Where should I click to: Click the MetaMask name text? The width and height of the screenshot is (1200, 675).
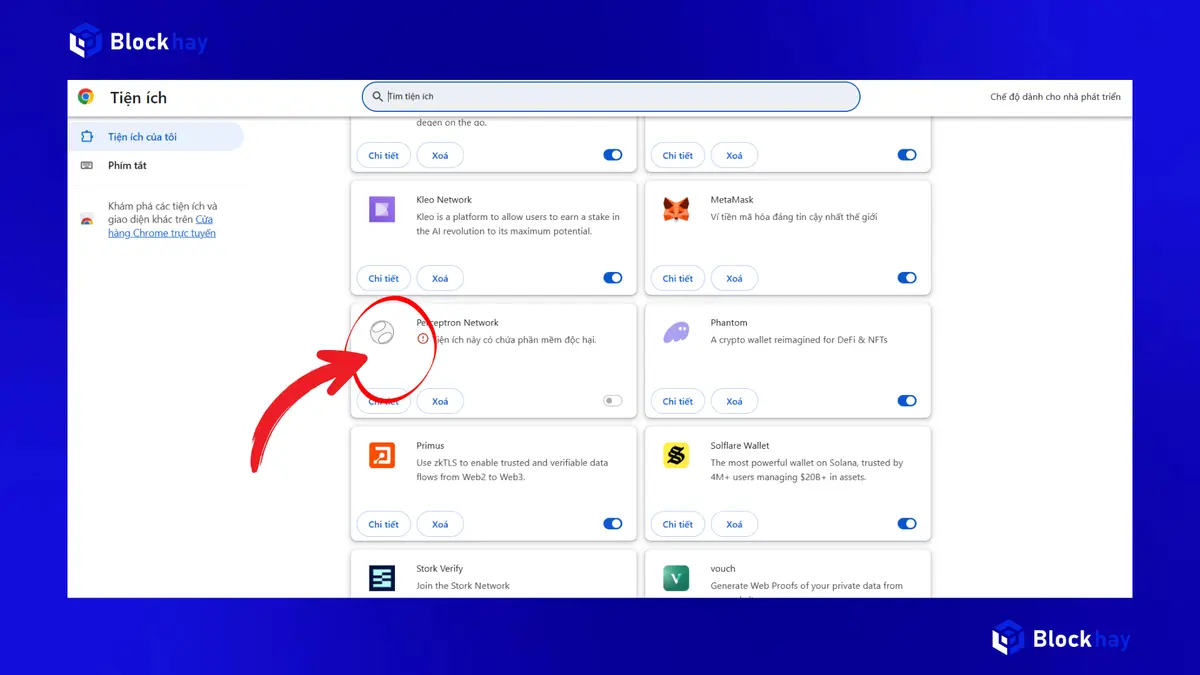coord(732,200)
